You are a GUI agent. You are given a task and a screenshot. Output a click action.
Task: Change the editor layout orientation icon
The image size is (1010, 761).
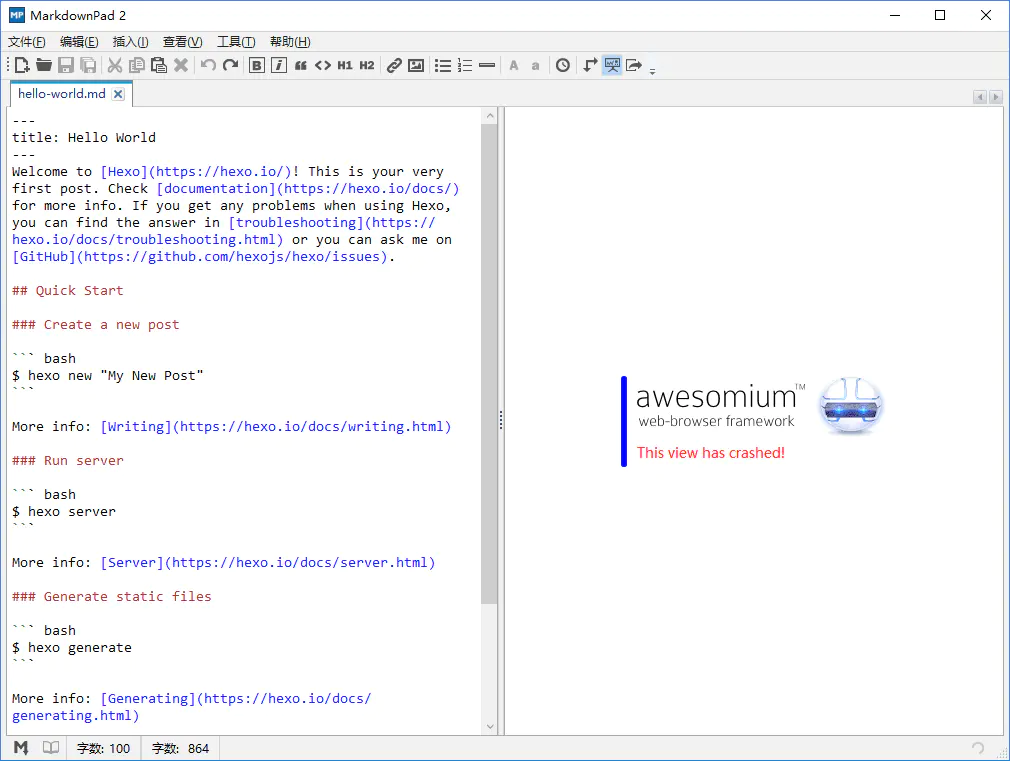590,65
